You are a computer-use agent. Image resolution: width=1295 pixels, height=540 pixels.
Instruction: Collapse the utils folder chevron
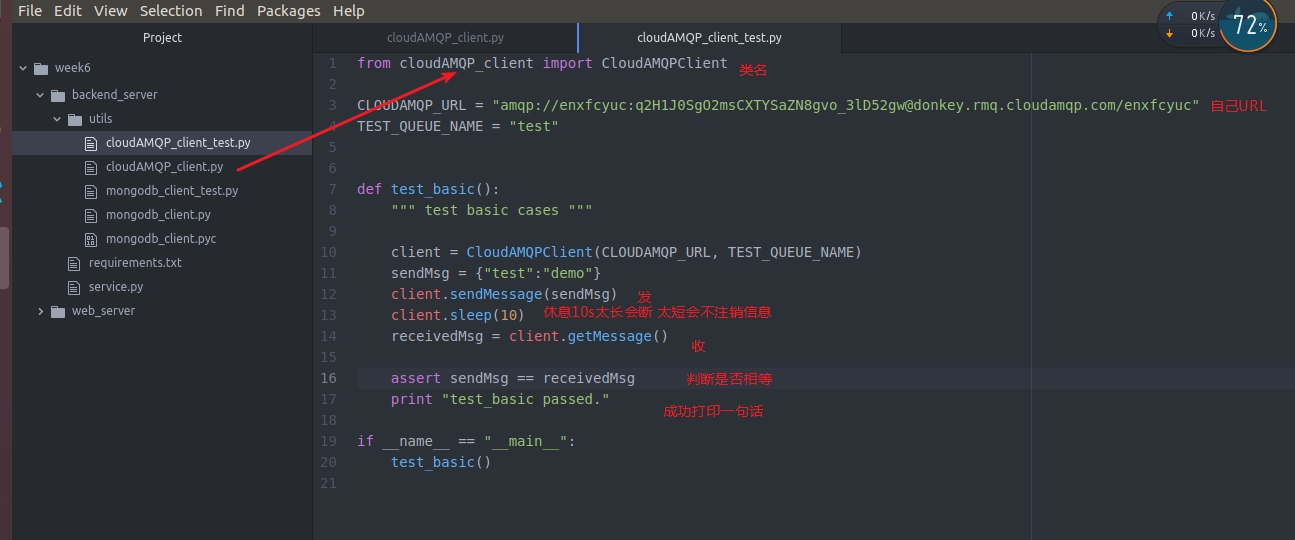click(57, 119)
